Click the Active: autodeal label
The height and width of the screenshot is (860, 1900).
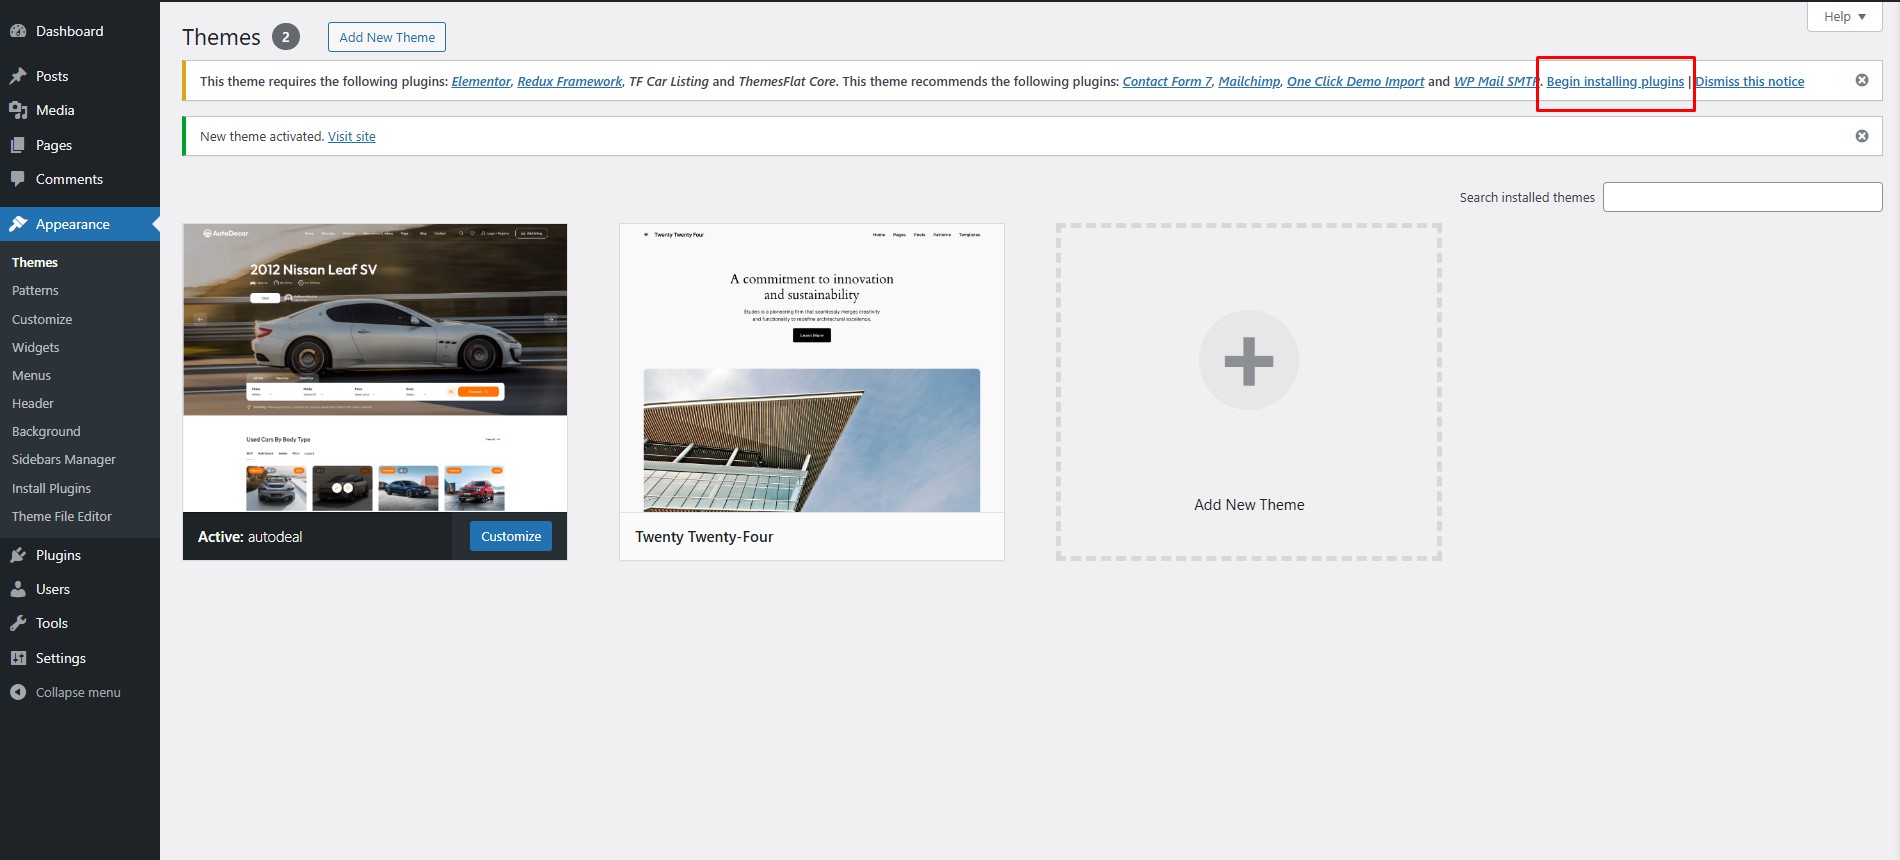(250, 537)
